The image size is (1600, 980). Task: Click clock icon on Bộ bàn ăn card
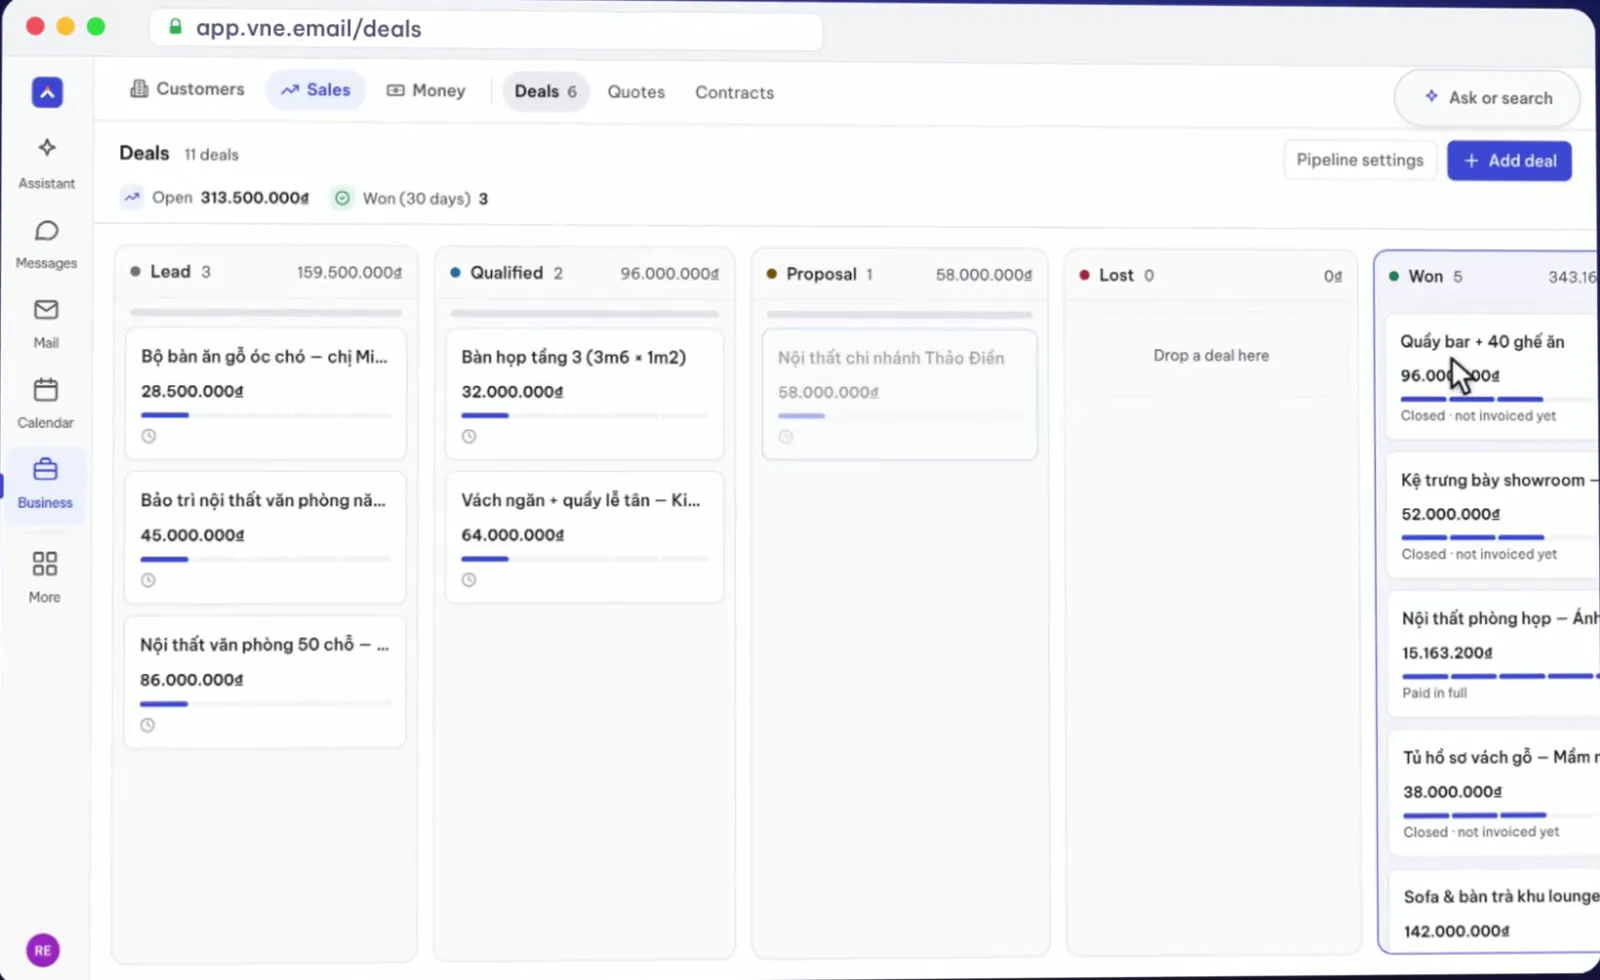[149, 436]
